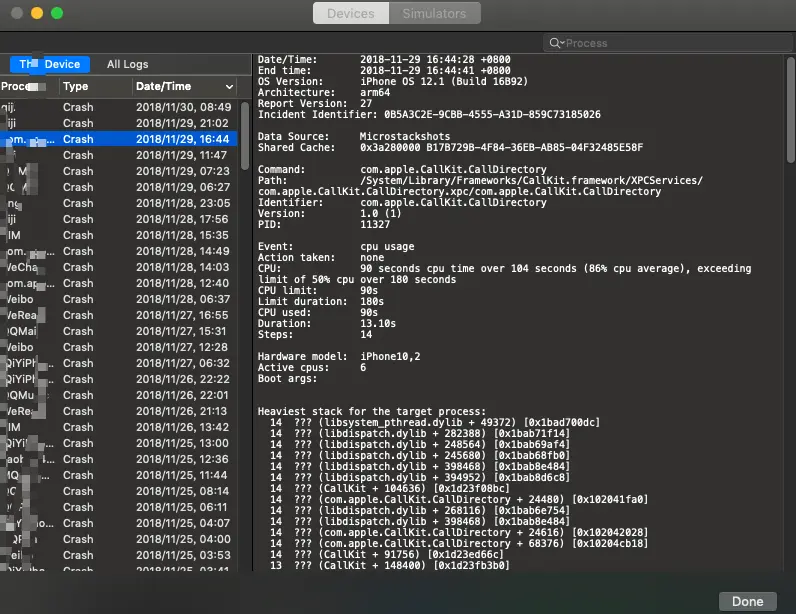Screen dimensions: 796x614
Task: Click the 'PID: 11327' line
Action: (x=323, y=224)
